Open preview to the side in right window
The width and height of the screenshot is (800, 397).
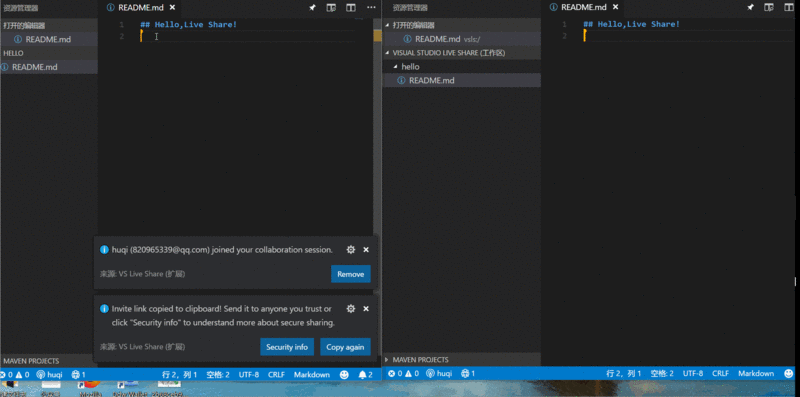(769, 8)
